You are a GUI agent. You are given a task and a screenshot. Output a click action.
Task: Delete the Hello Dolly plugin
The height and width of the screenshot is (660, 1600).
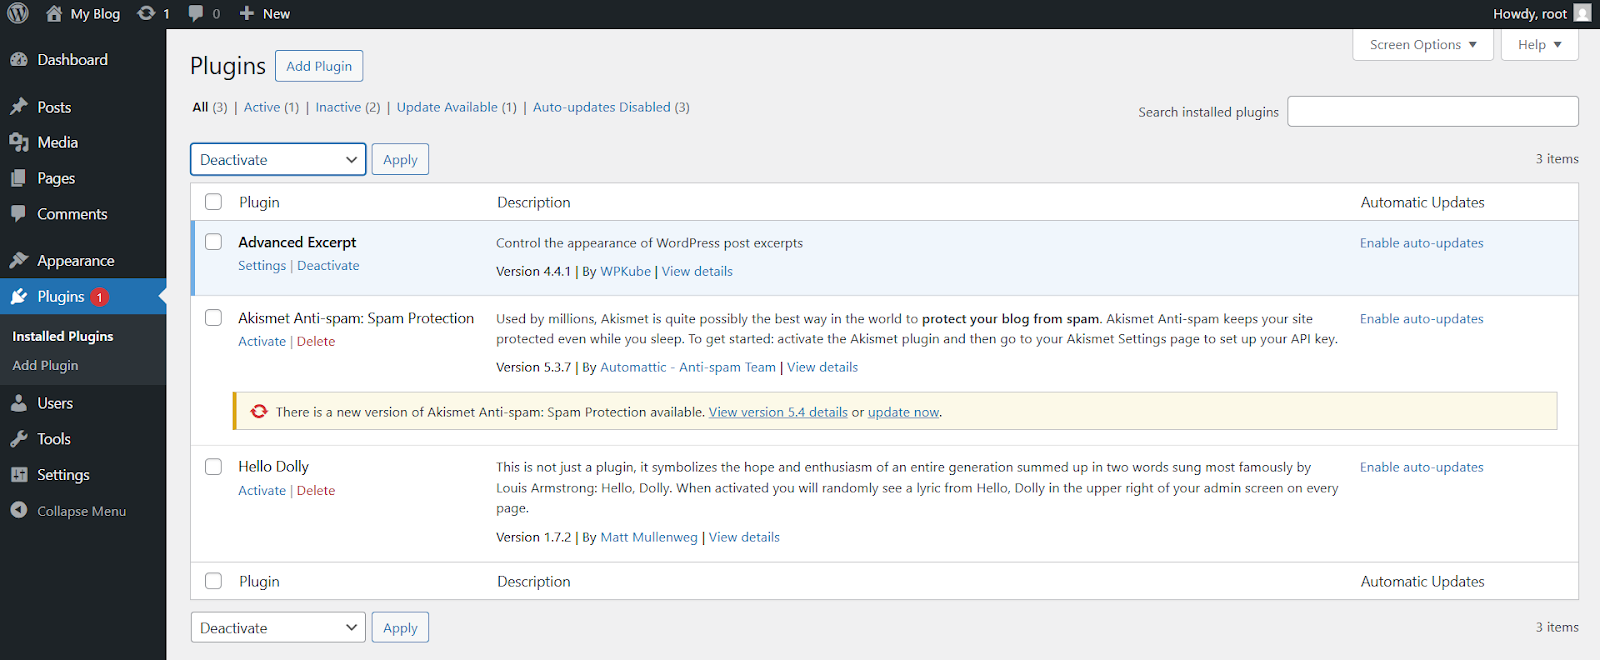pos(316,490)
